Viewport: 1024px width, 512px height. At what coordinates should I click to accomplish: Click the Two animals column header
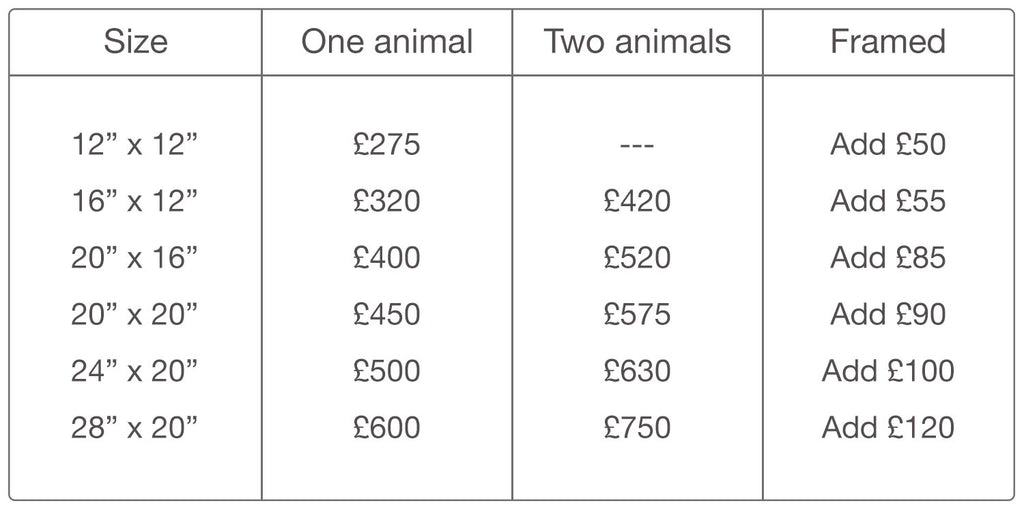tap(637, 42)
